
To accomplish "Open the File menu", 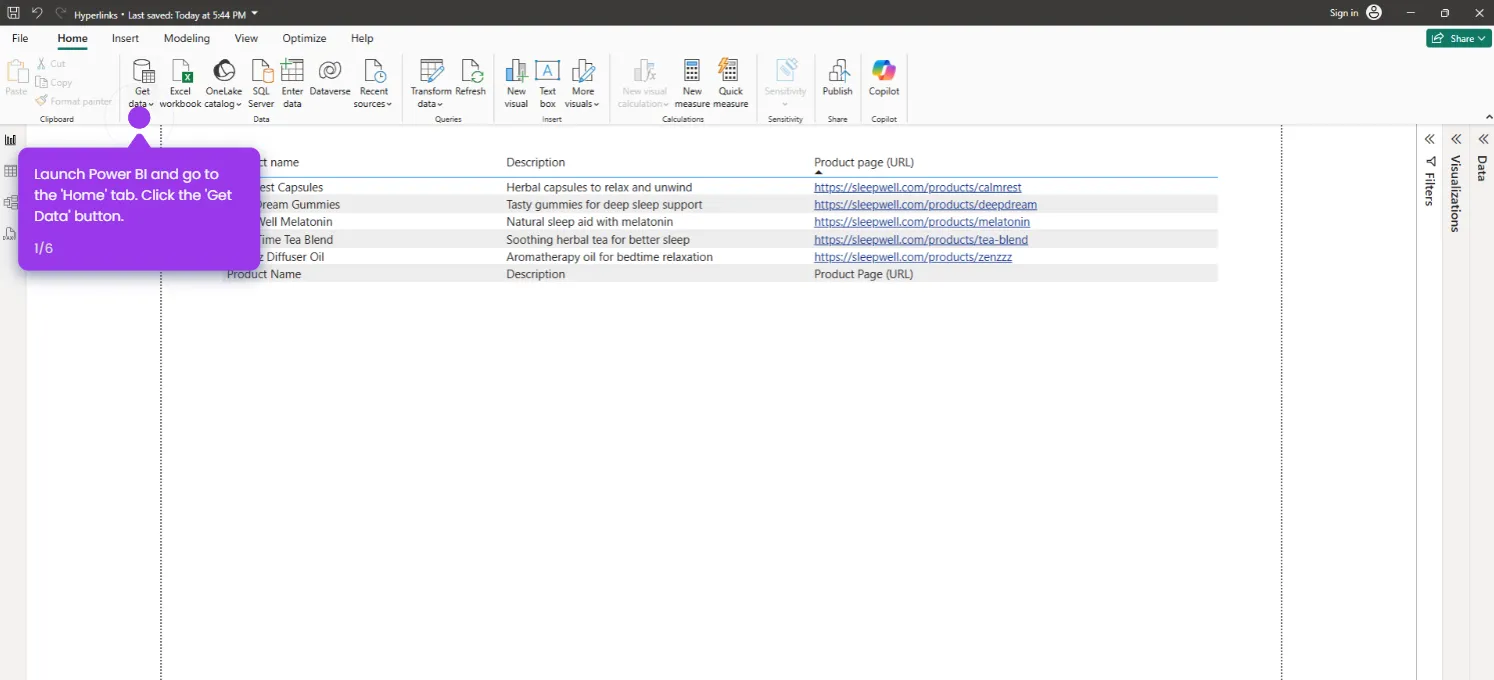I will [x=20, y=38].
